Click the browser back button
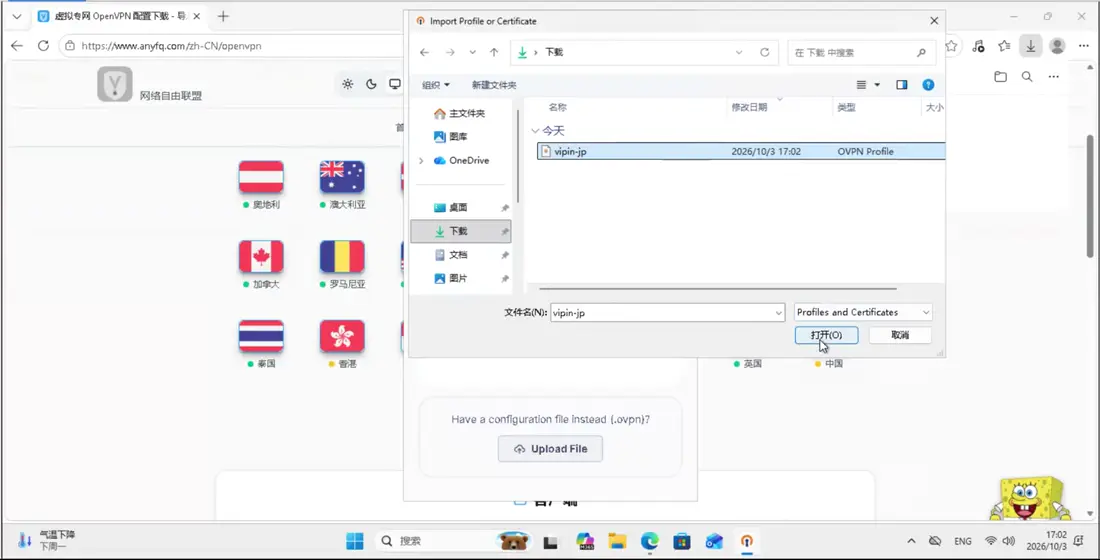1100x560 pixels. (x=17, y=46)
